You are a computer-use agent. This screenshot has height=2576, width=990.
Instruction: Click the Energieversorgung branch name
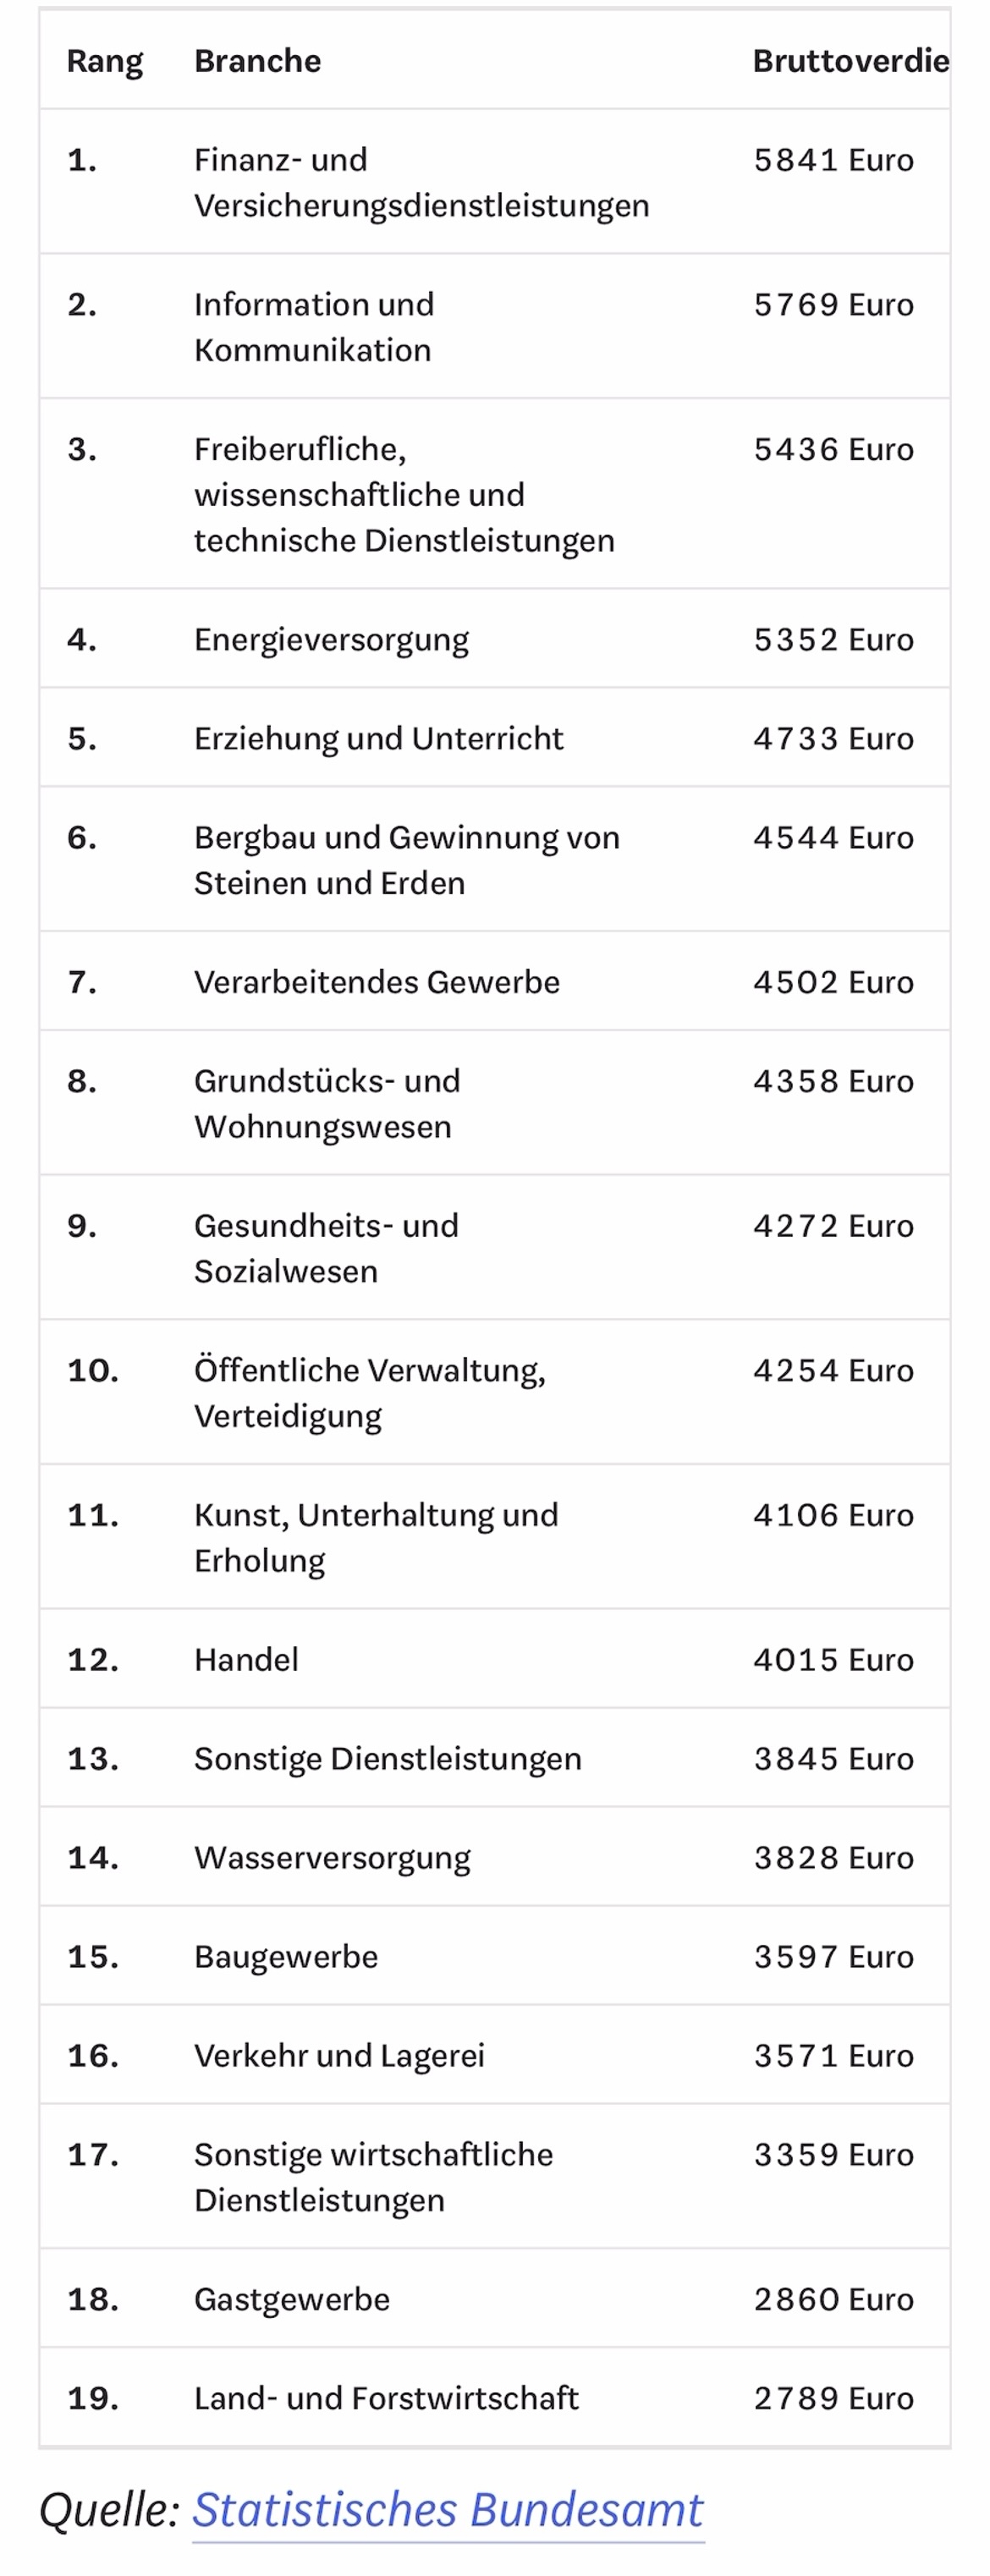(331, 640)
